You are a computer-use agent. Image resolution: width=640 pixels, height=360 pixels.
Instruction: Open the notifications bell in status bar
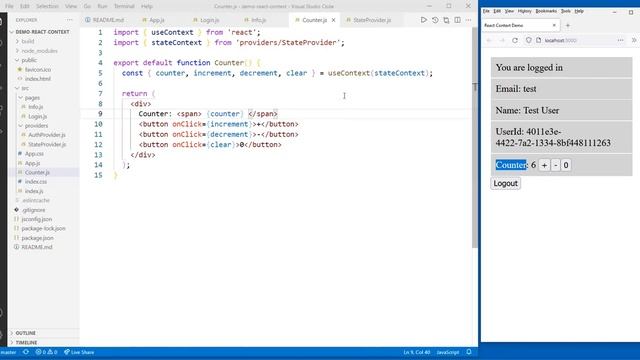tap(469, 352)
